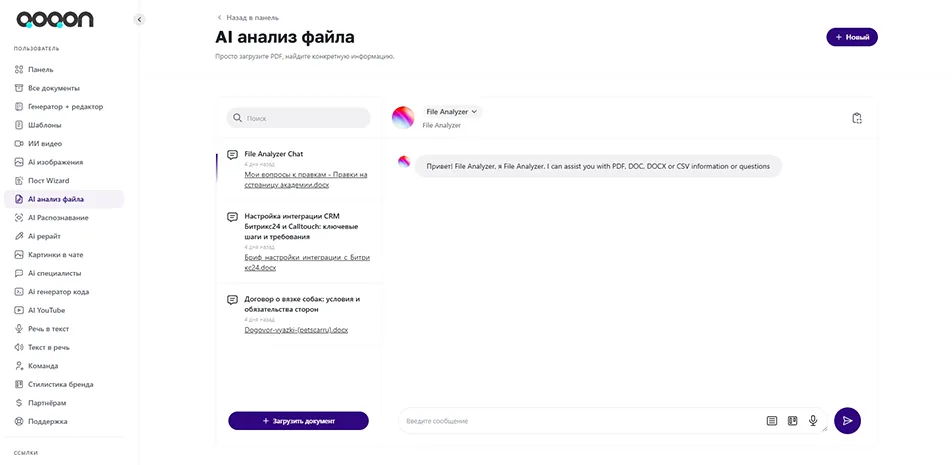Click the send message button
Viewport: 952px width, 465px height.
point(847,421)
